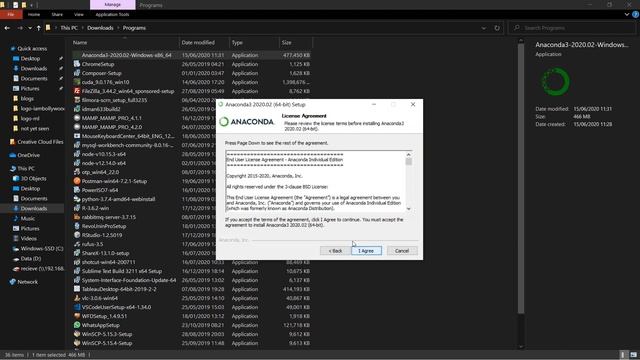Click the vlc-3.0.6-win64 file icon
The height and width of the screenshot is (360, 640).
(x=77, y=298)
